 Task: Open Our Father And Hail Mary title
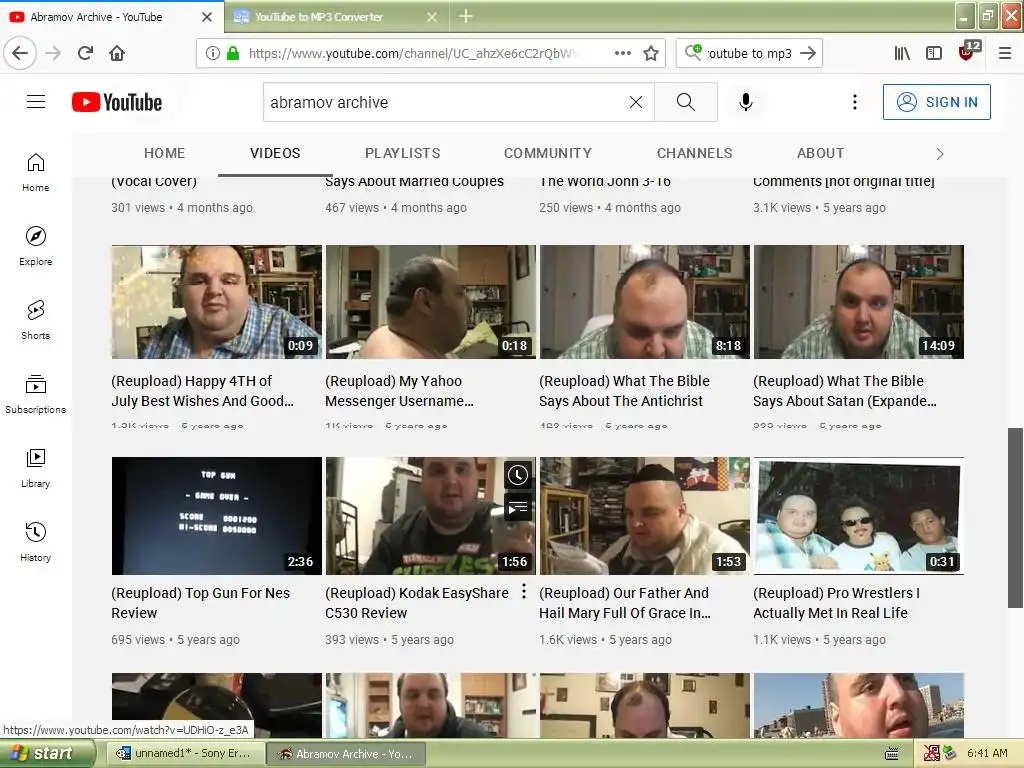pyautogui.click(x=624, y=603)
